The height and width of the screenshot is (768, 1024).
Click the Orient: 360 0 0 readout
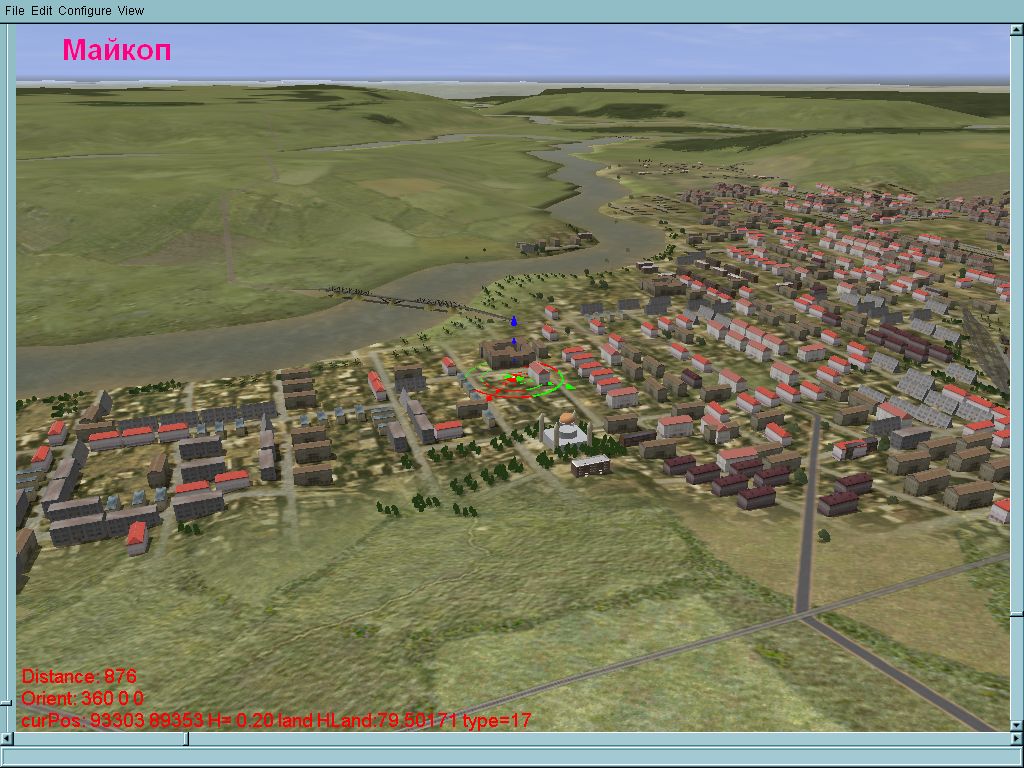(x=82, y=698)
